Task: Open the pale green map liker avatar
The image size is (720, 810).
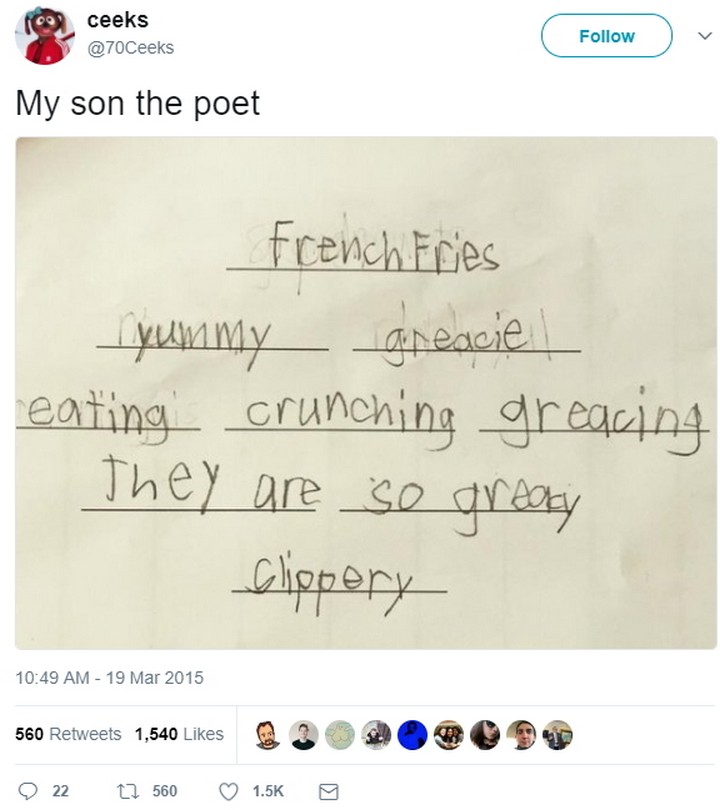Action: tap(340, 735)
